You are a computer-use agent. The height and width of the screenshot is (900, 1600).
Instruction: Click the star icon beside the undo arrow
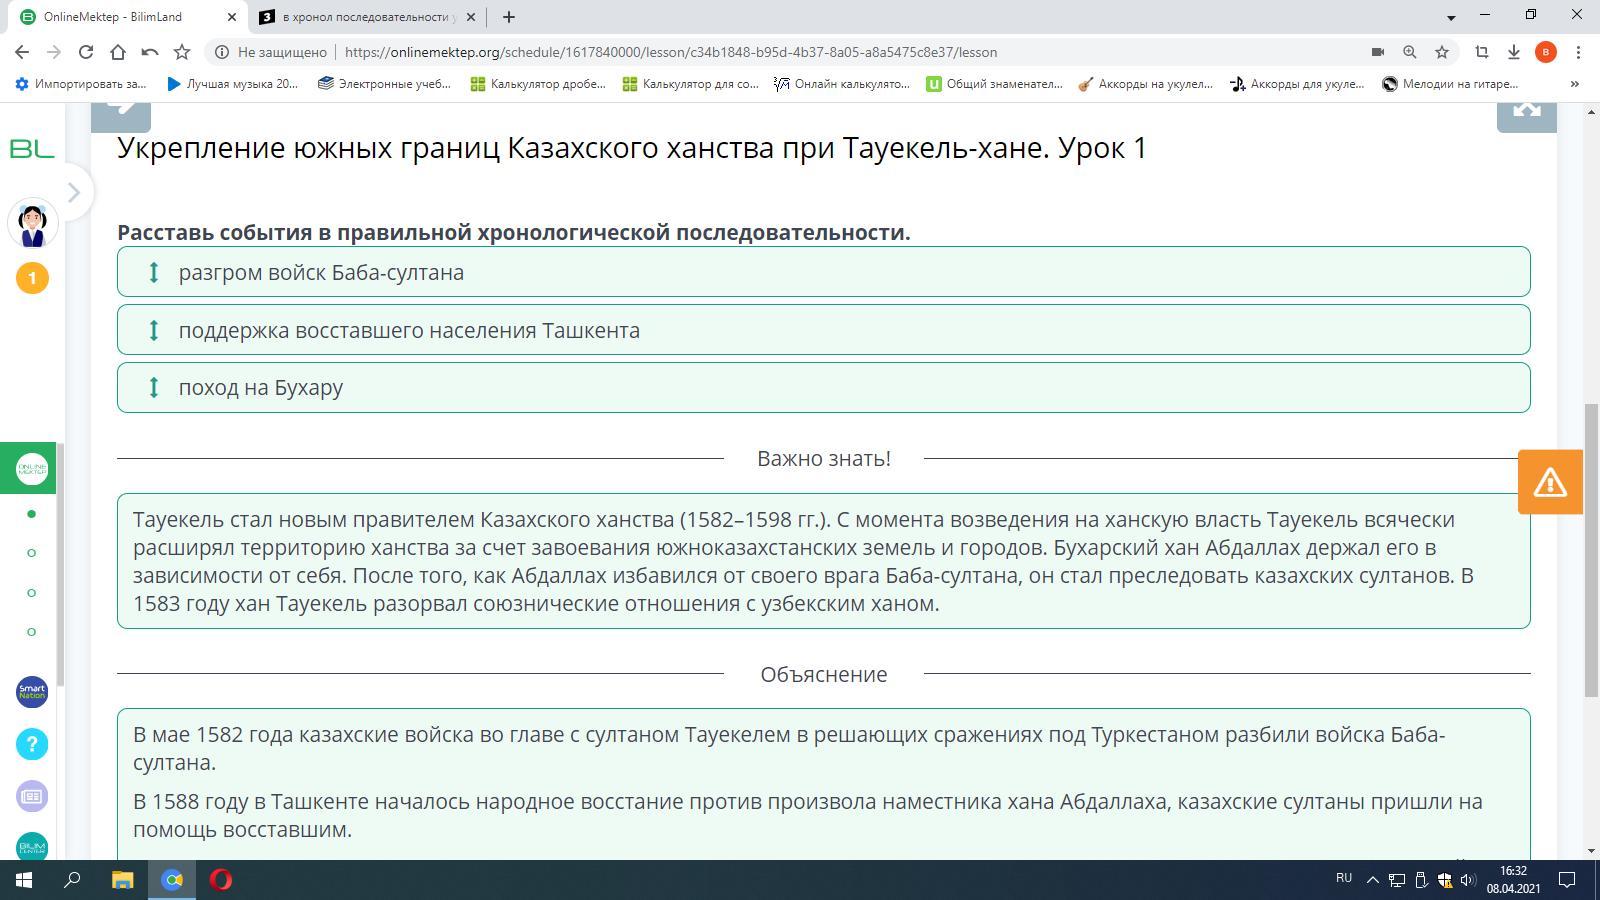pos(182,52)
